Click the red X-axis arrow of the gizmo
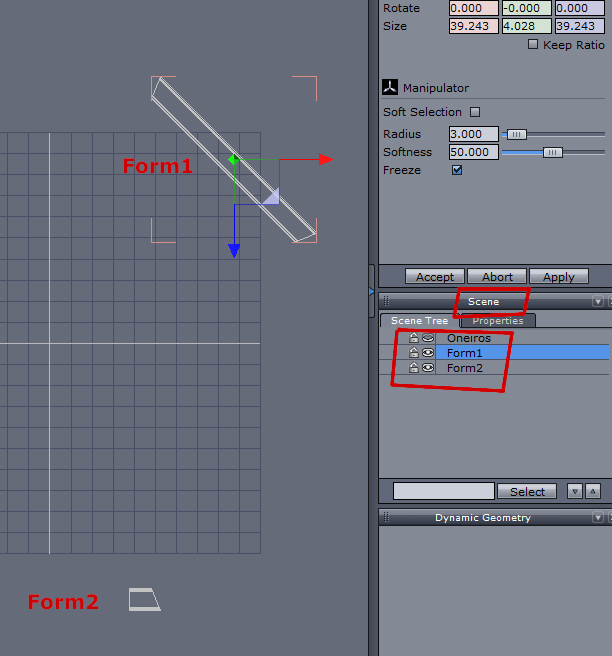This screenshot has height=656, width=612. click(x=325, y=159)
